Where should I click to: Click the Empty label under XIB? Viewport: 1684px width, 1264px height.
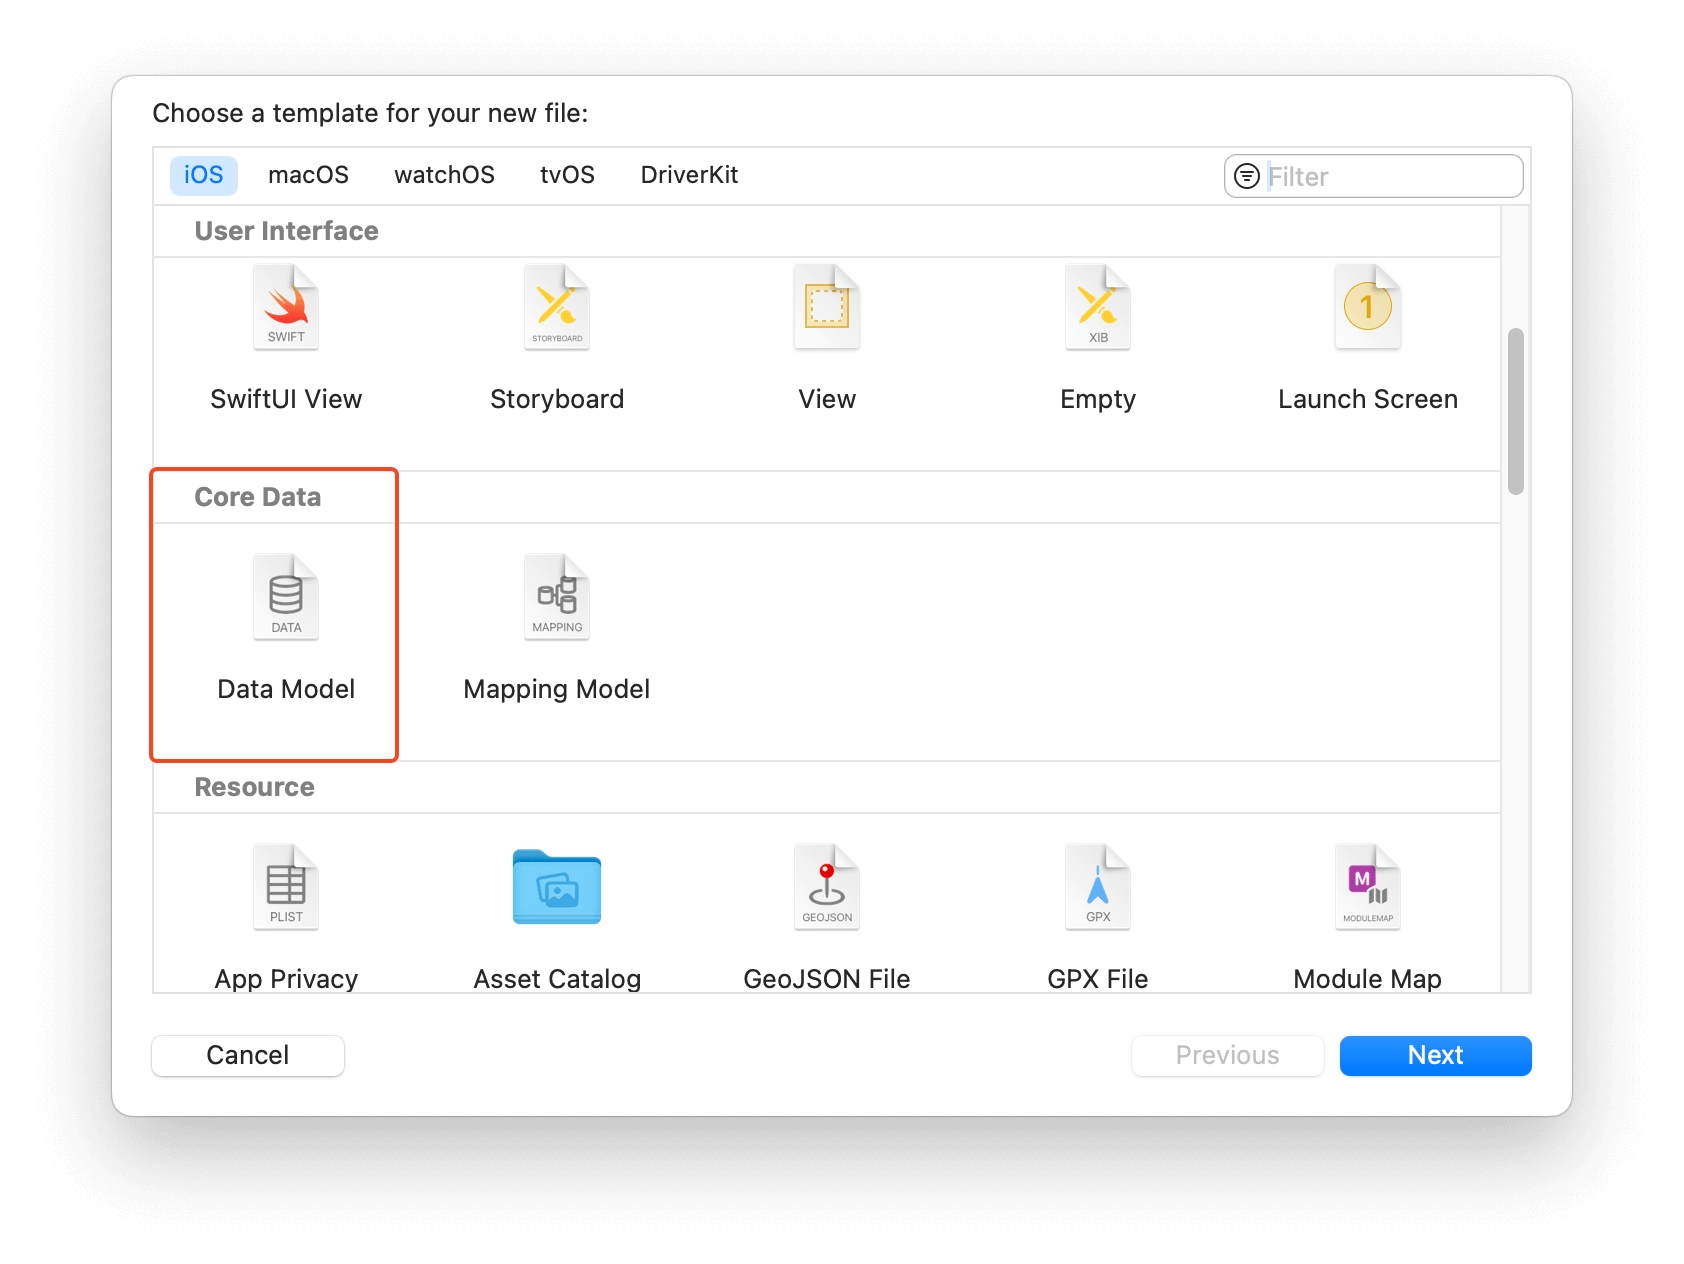coord(1098,400)
